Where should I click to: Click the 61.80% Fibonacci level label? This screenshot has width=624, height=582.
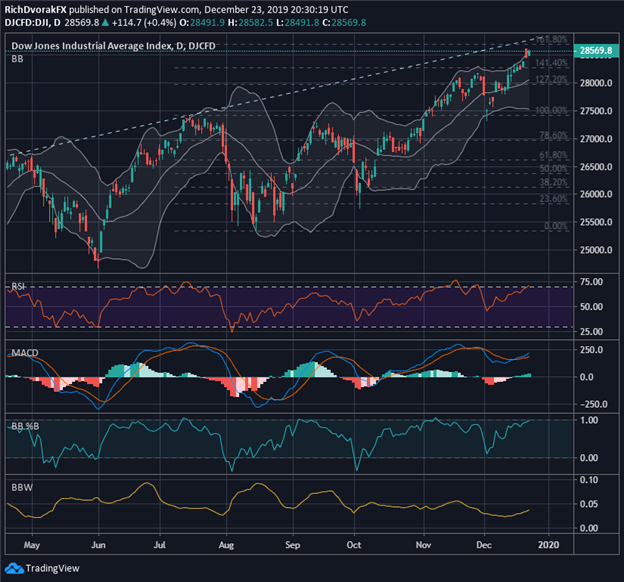tap(554, 155)
